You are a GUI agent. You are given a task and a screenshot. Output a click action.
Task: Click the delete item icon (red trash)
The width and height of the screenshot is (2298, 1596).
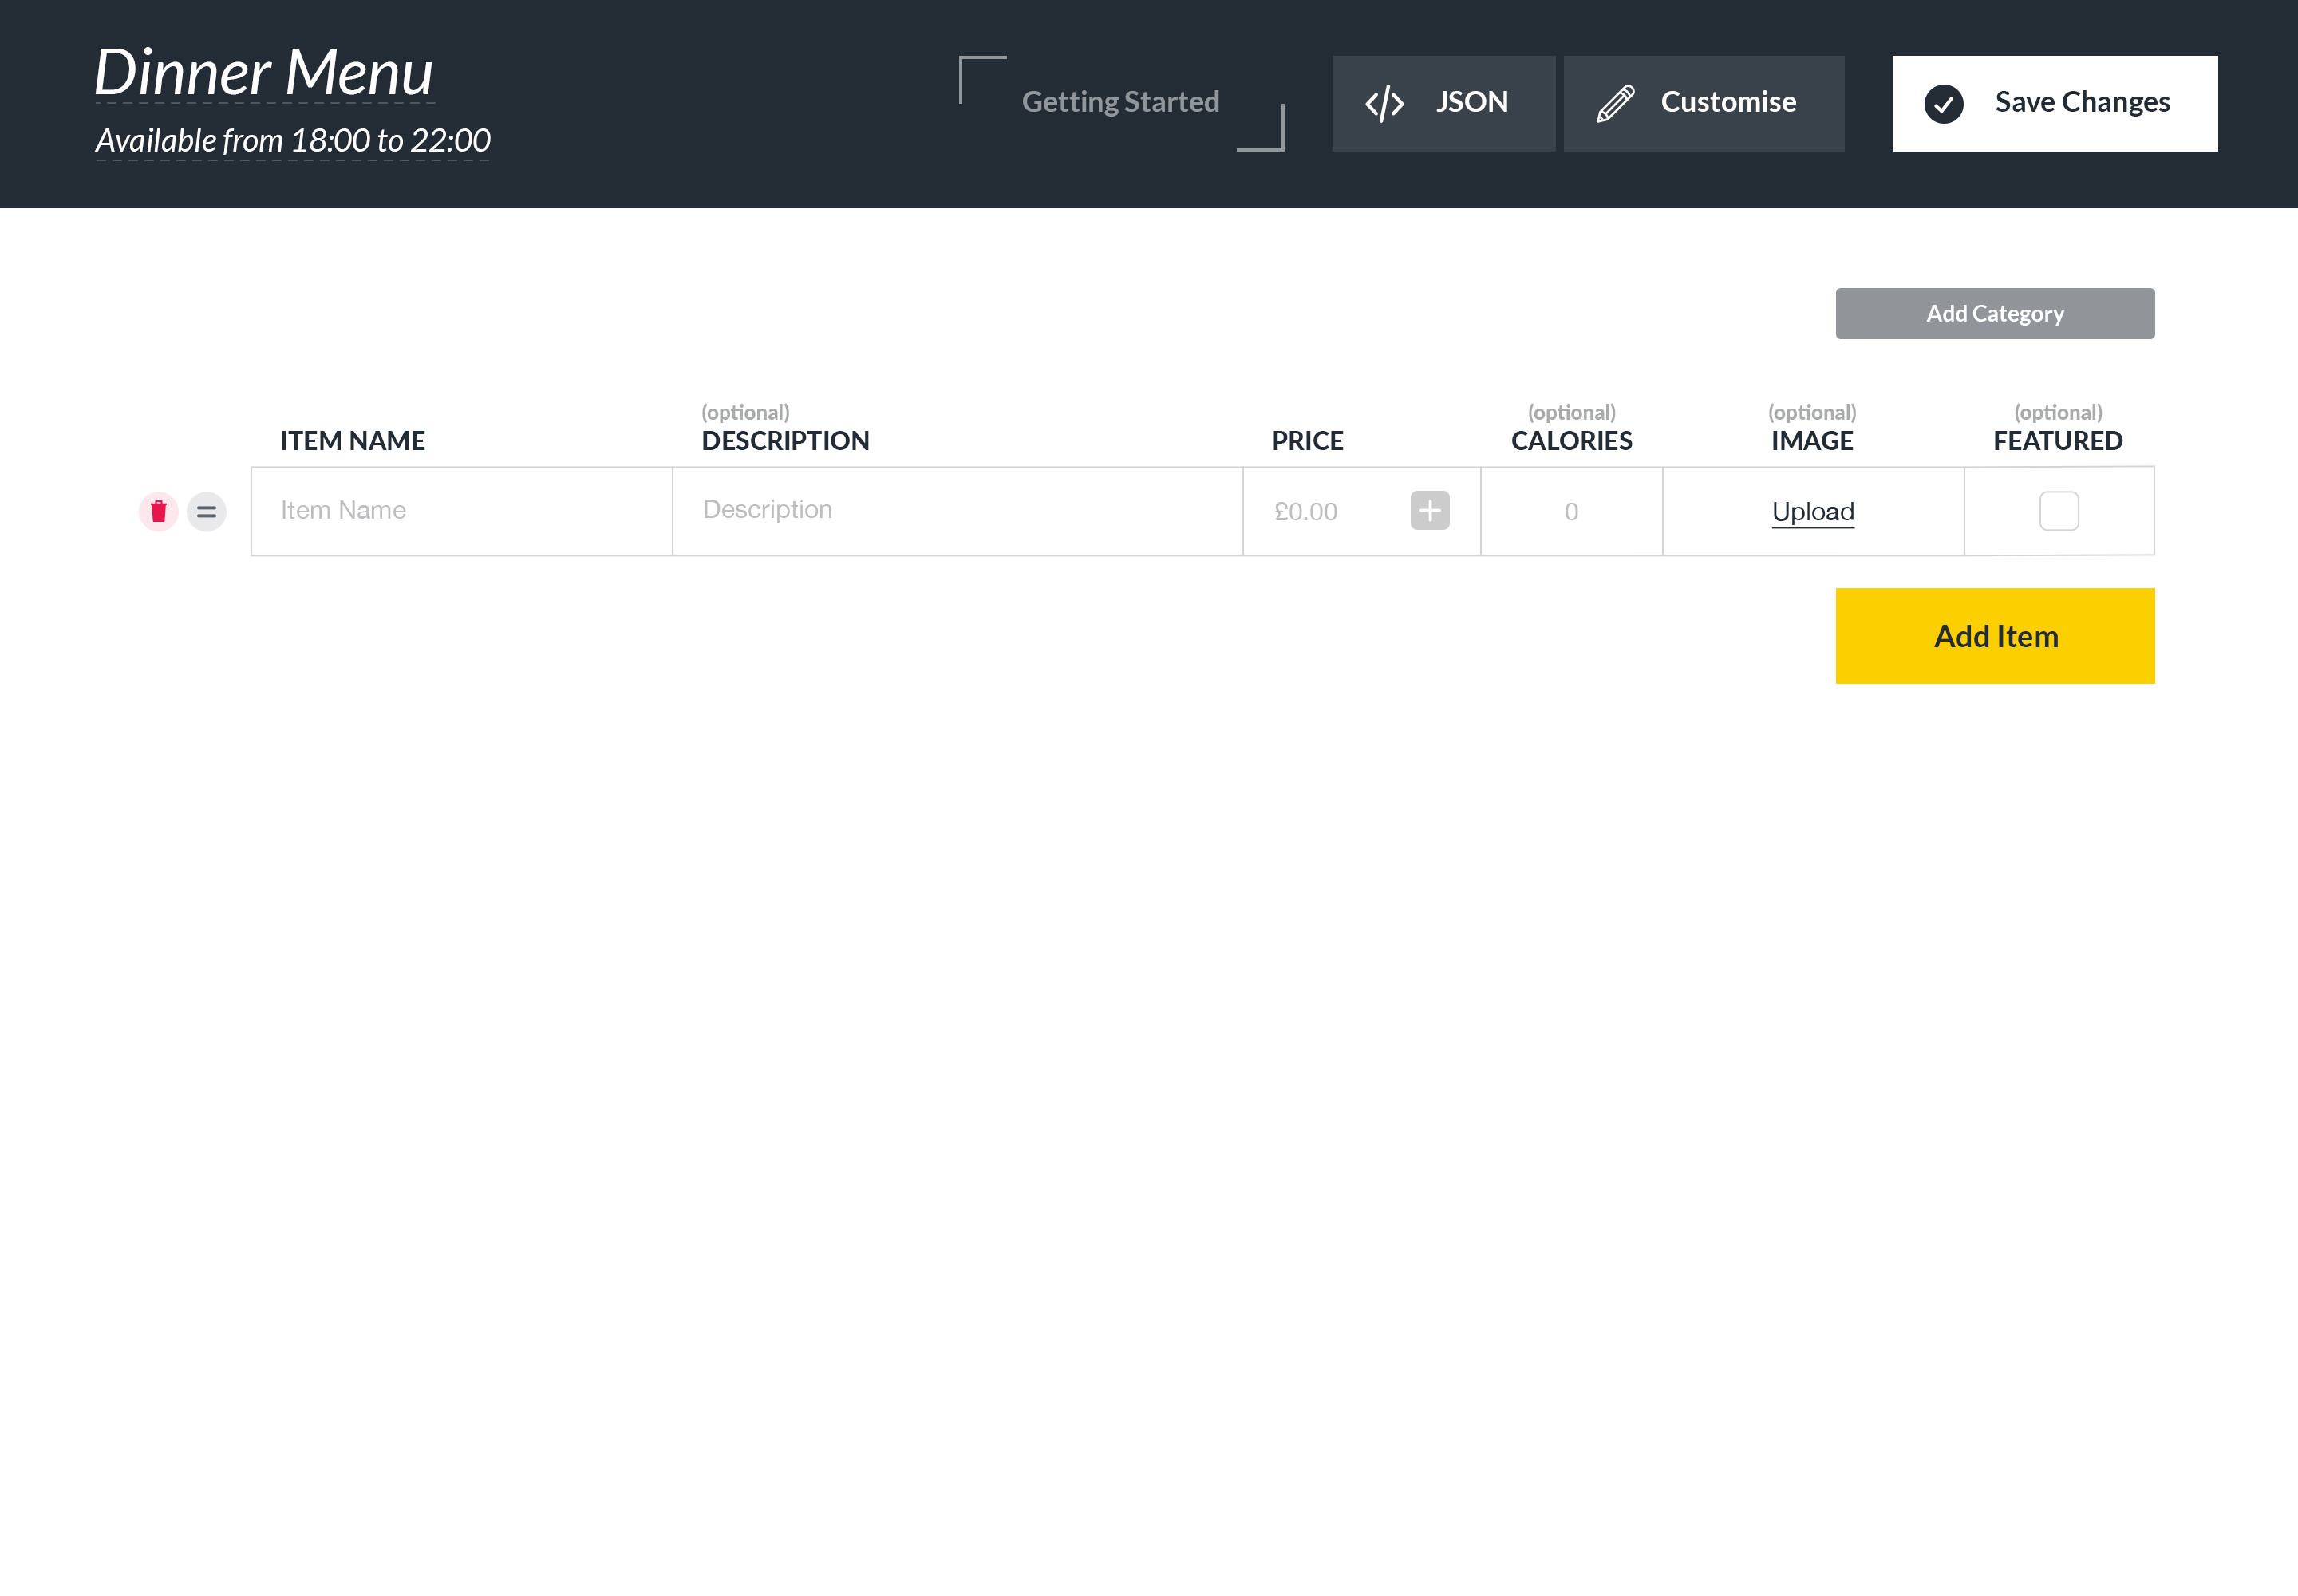click(160, 510)
